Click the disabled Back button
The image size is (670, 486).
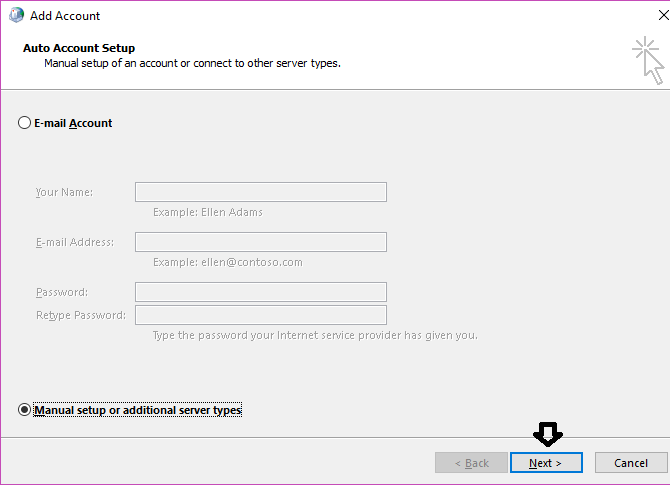pyautogui.click(x=471, y=463)
